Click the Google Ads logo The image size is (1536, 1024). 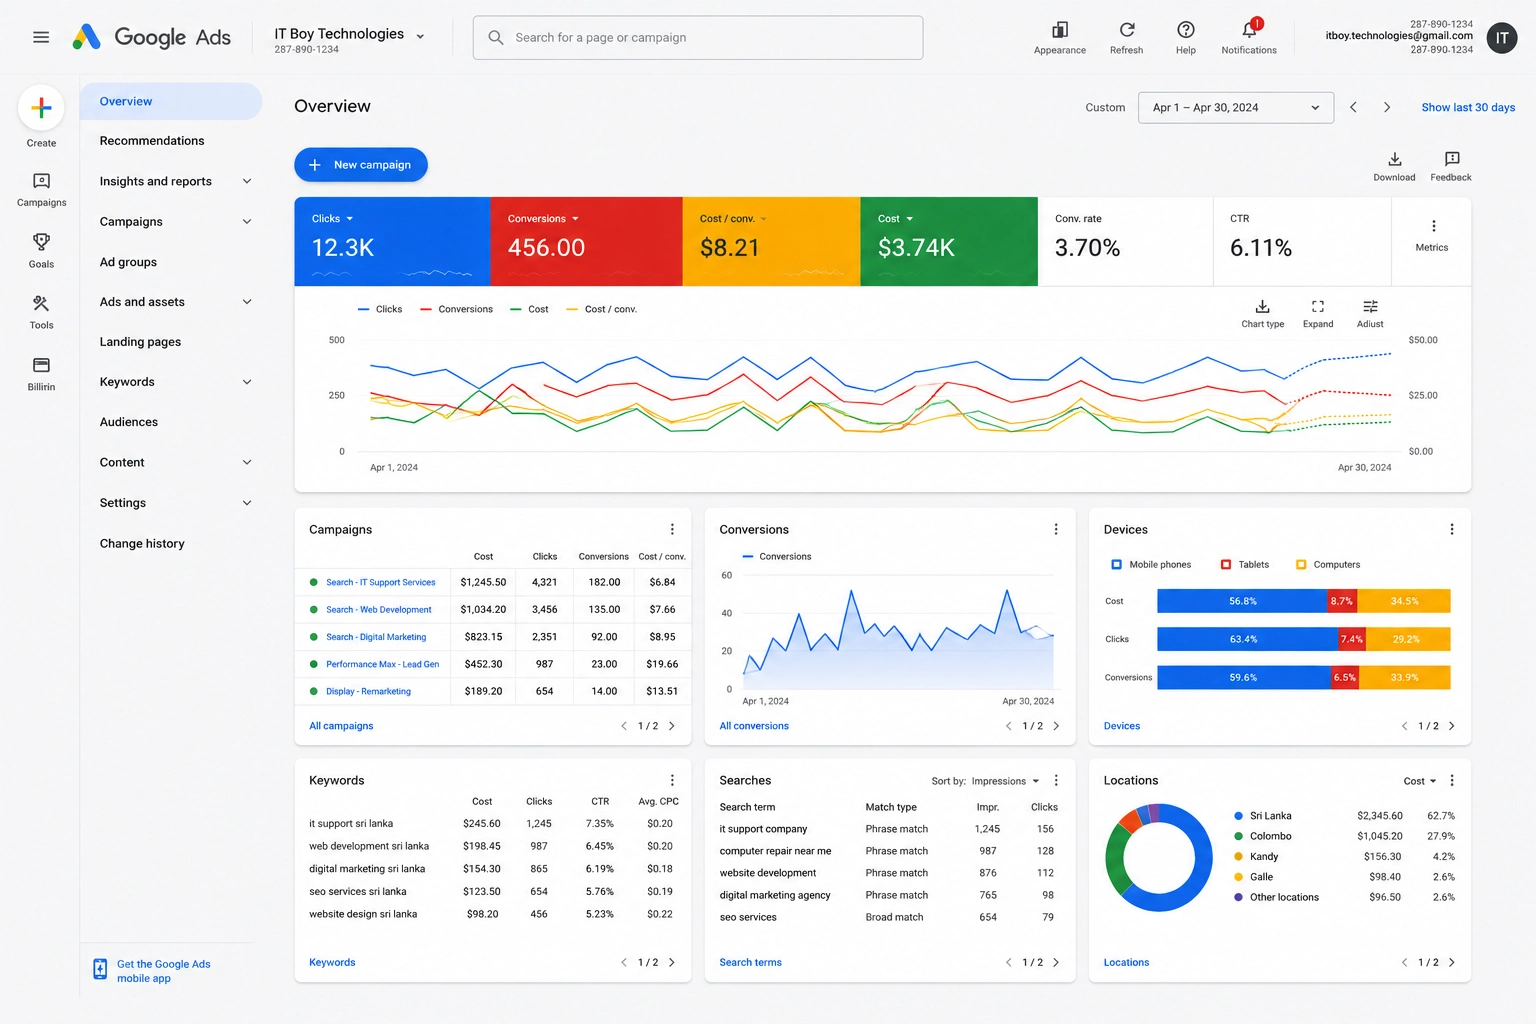click(x=151, y=37)
